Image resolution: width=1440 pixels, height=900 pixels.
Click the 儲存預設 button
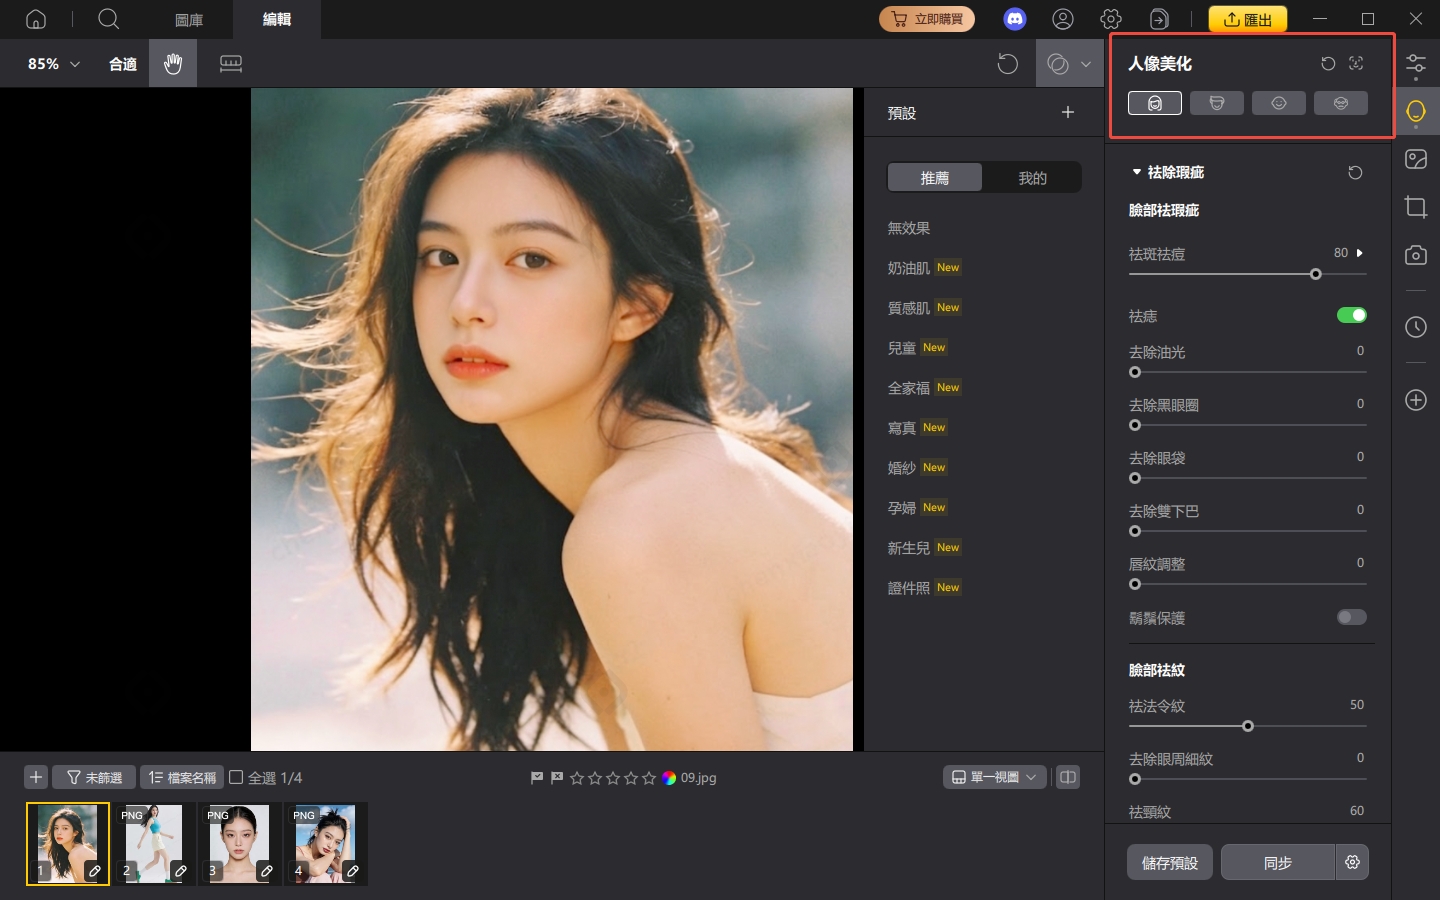[x=1169, y=862]
